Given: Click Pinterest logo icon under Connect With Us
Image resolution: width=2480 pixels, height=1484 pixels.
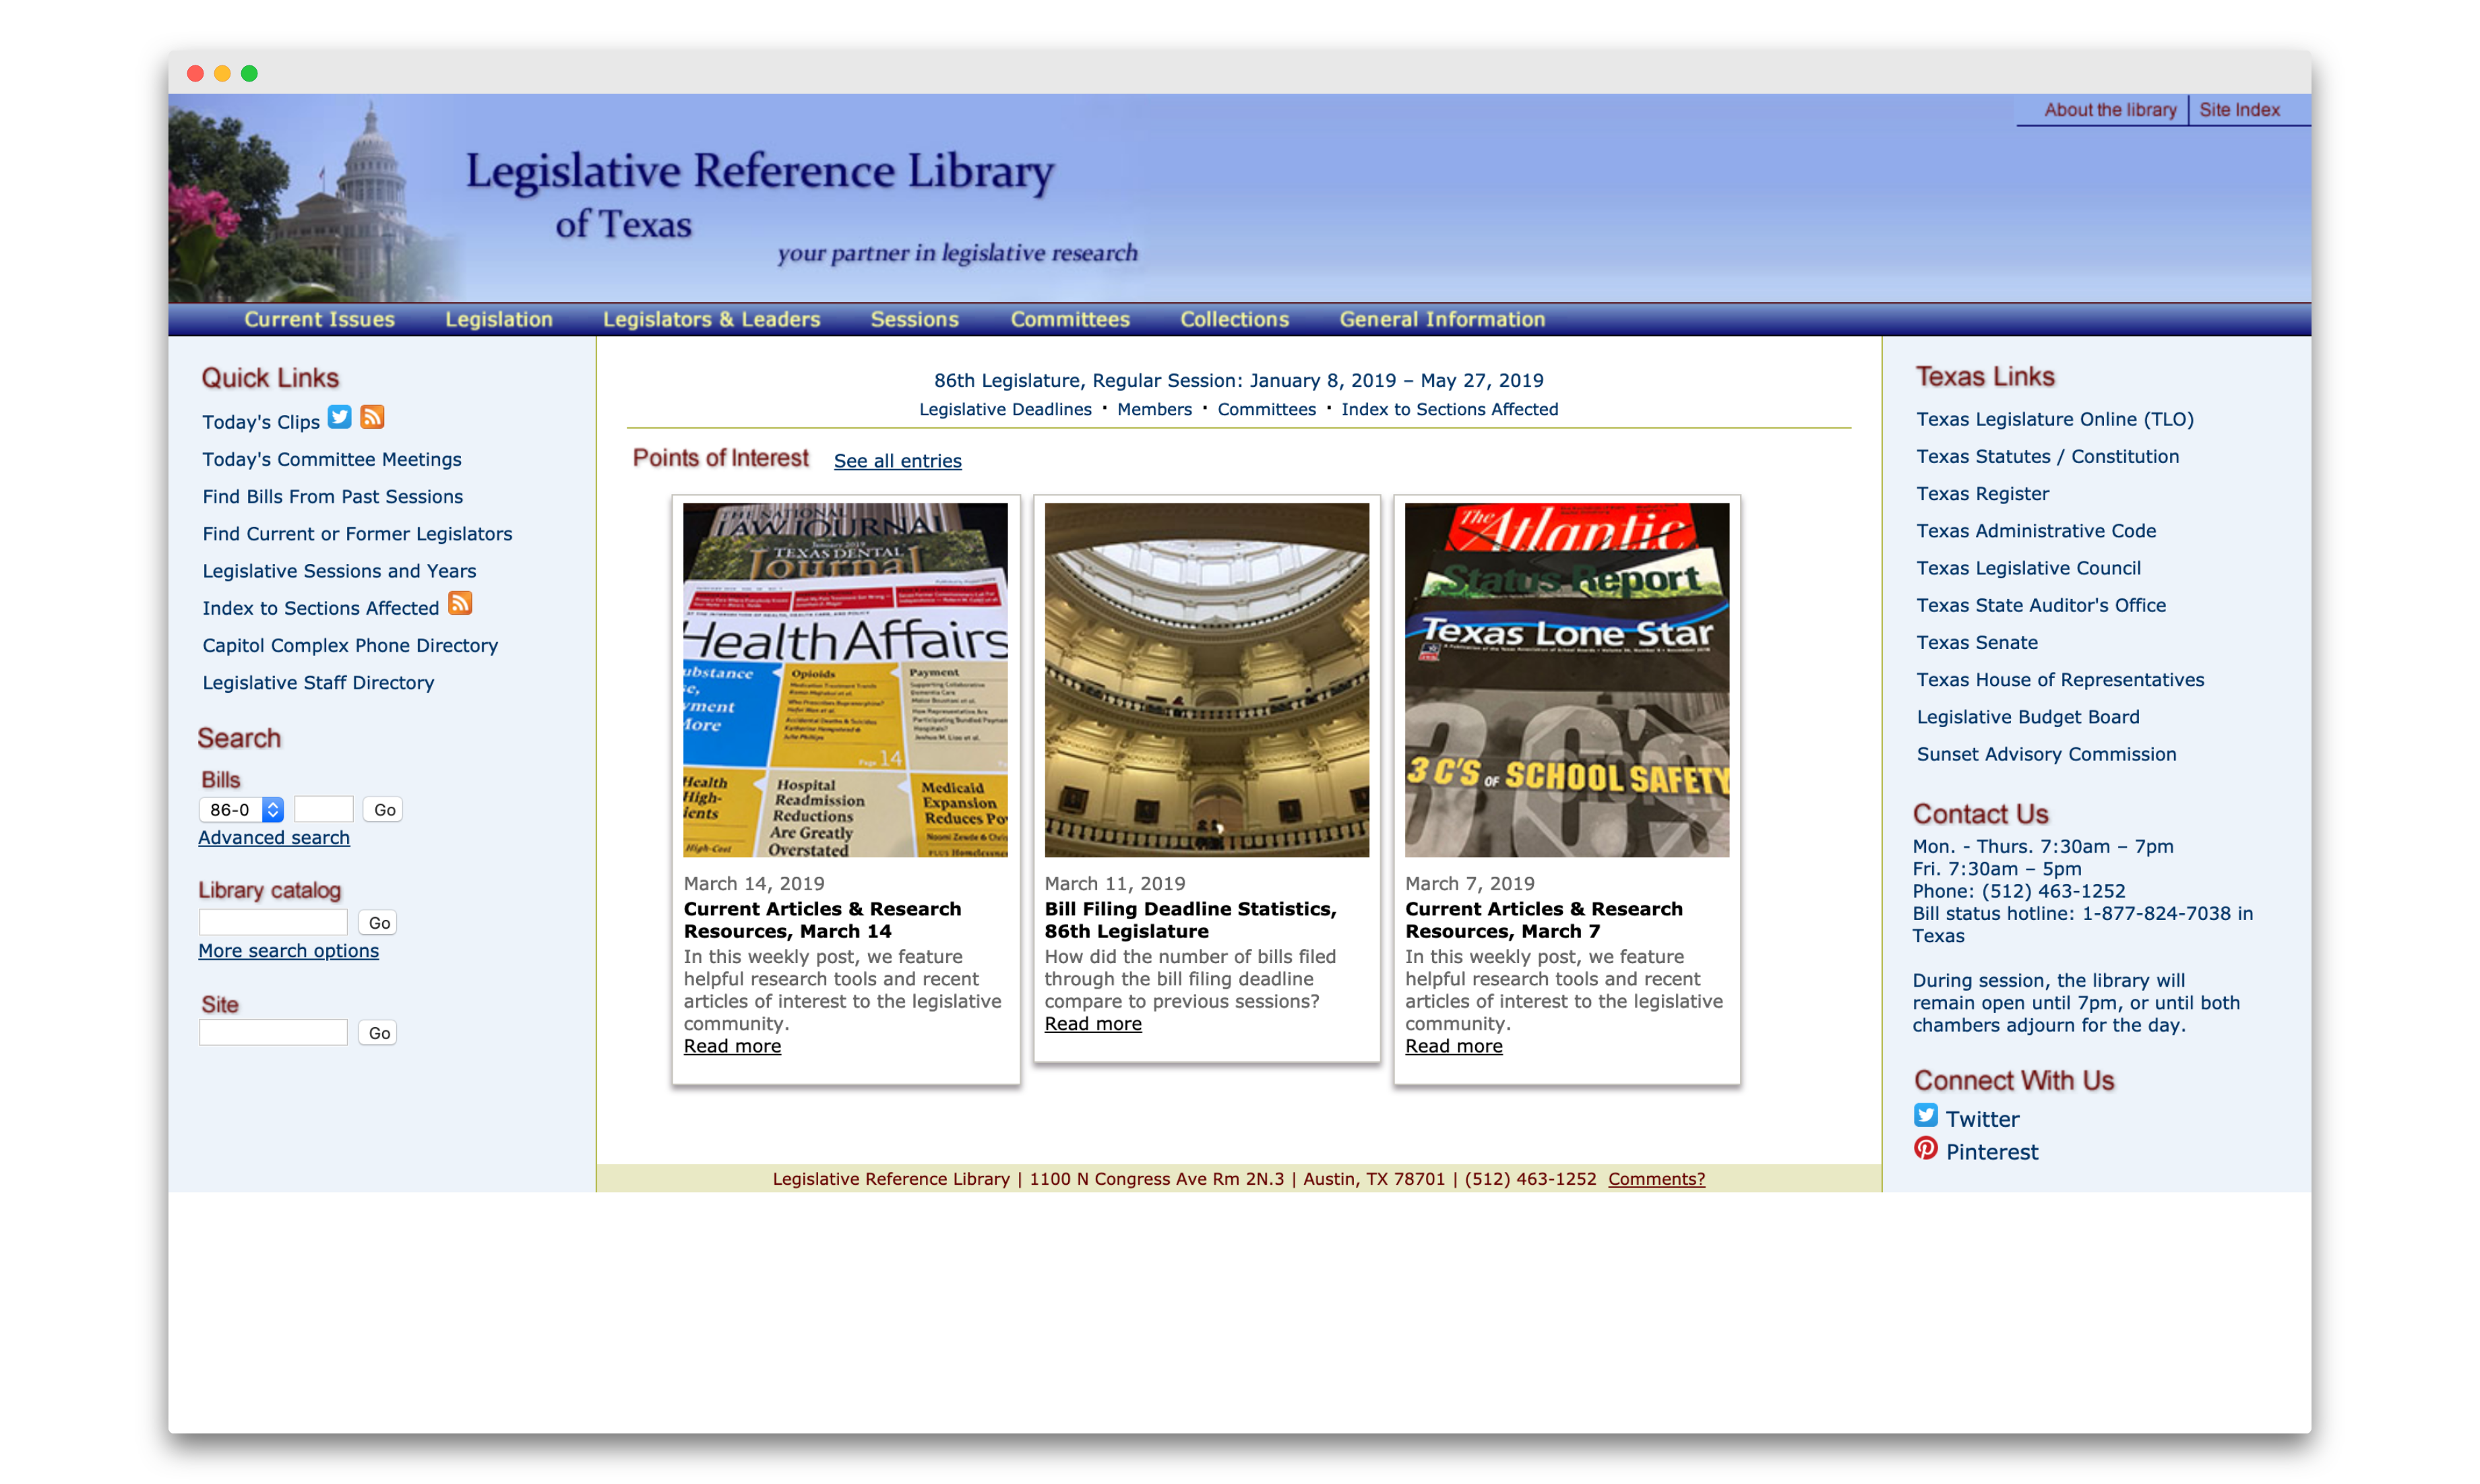Looking at the screenshot, I should pyautogui.click(x=1925, y=1148).
